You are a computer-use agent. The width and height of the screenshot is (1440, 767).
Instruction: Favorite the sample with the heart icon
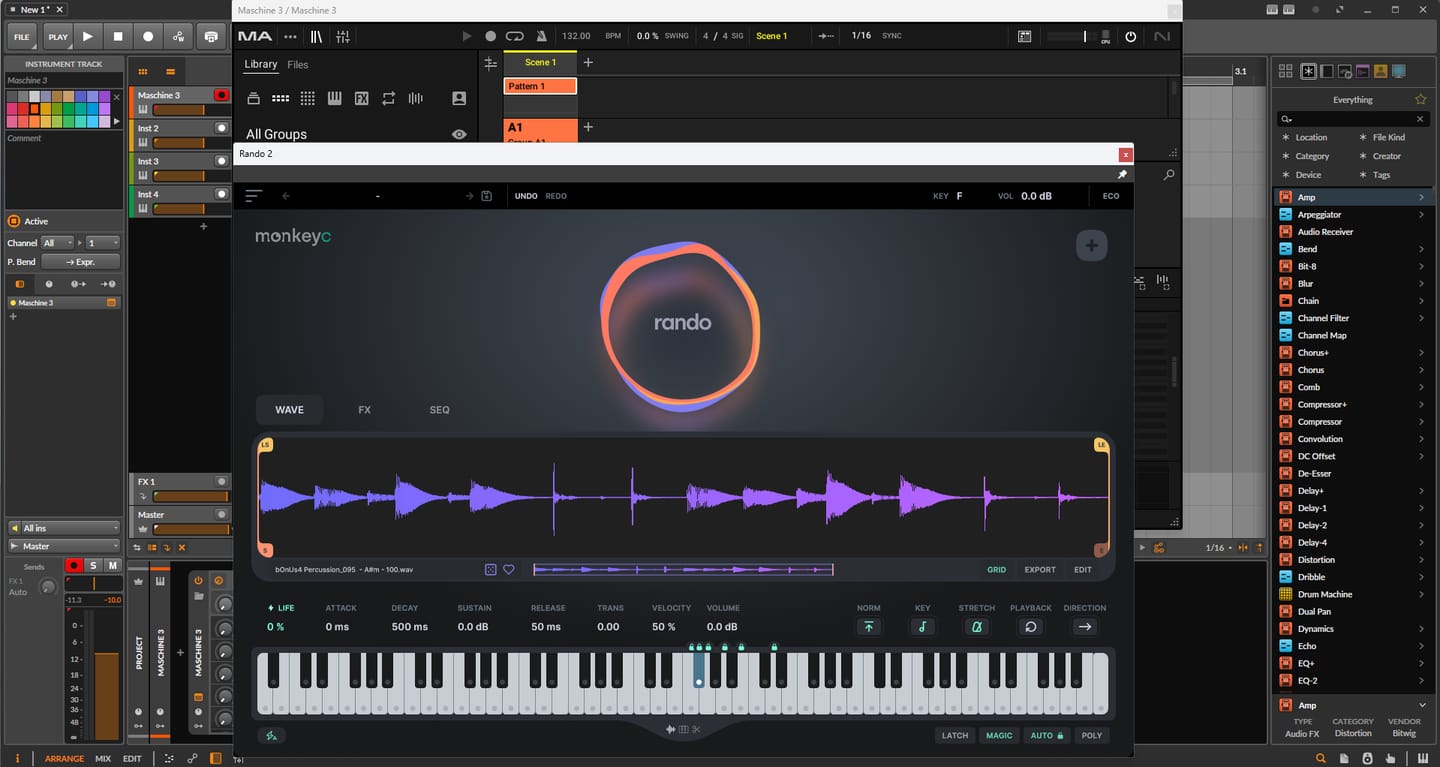[x=508, y=570]
